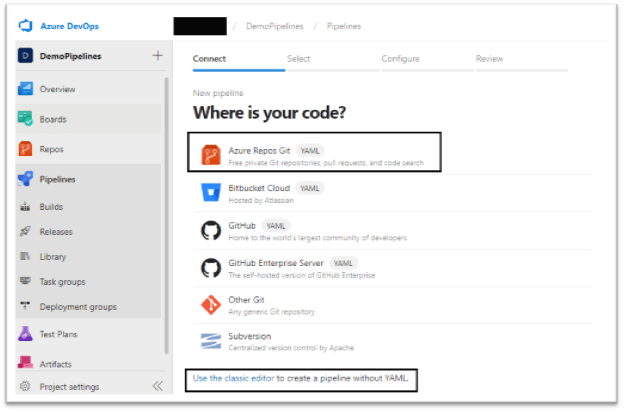
Task: Click the YAML badge beside Bitbucket Cloud
Action: (310, 188)
